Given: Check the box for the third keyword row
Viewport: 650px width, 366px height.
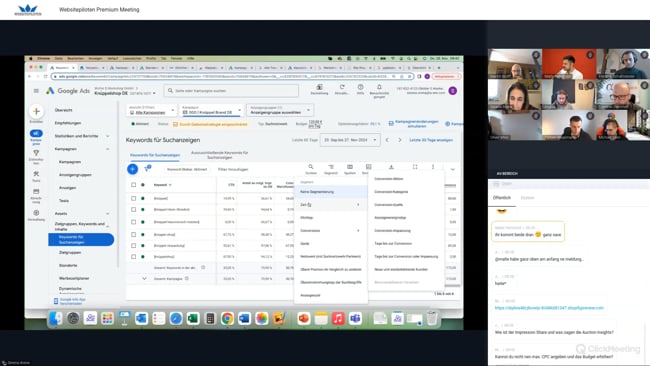Looking at the screenshot, I should pyautogui.click(x=133, y=222).
